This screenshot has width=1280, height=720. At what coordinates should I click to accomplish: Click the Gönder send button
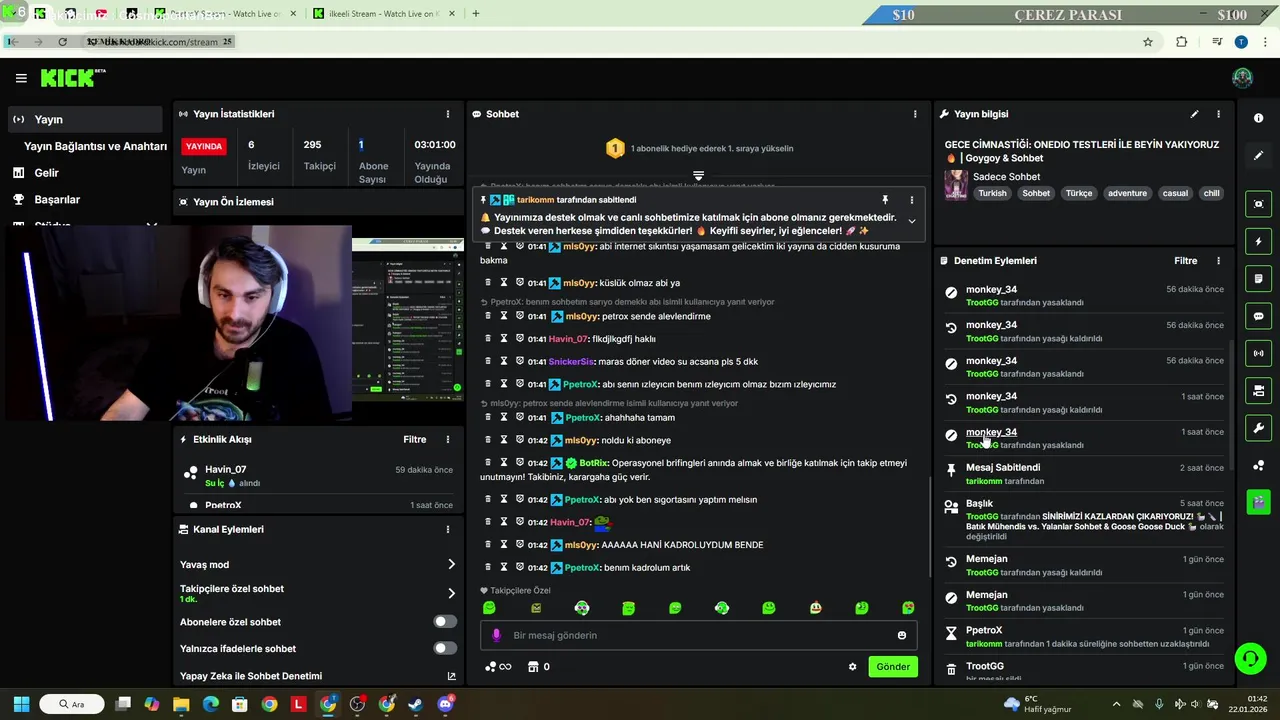click(x=893, y=667)
